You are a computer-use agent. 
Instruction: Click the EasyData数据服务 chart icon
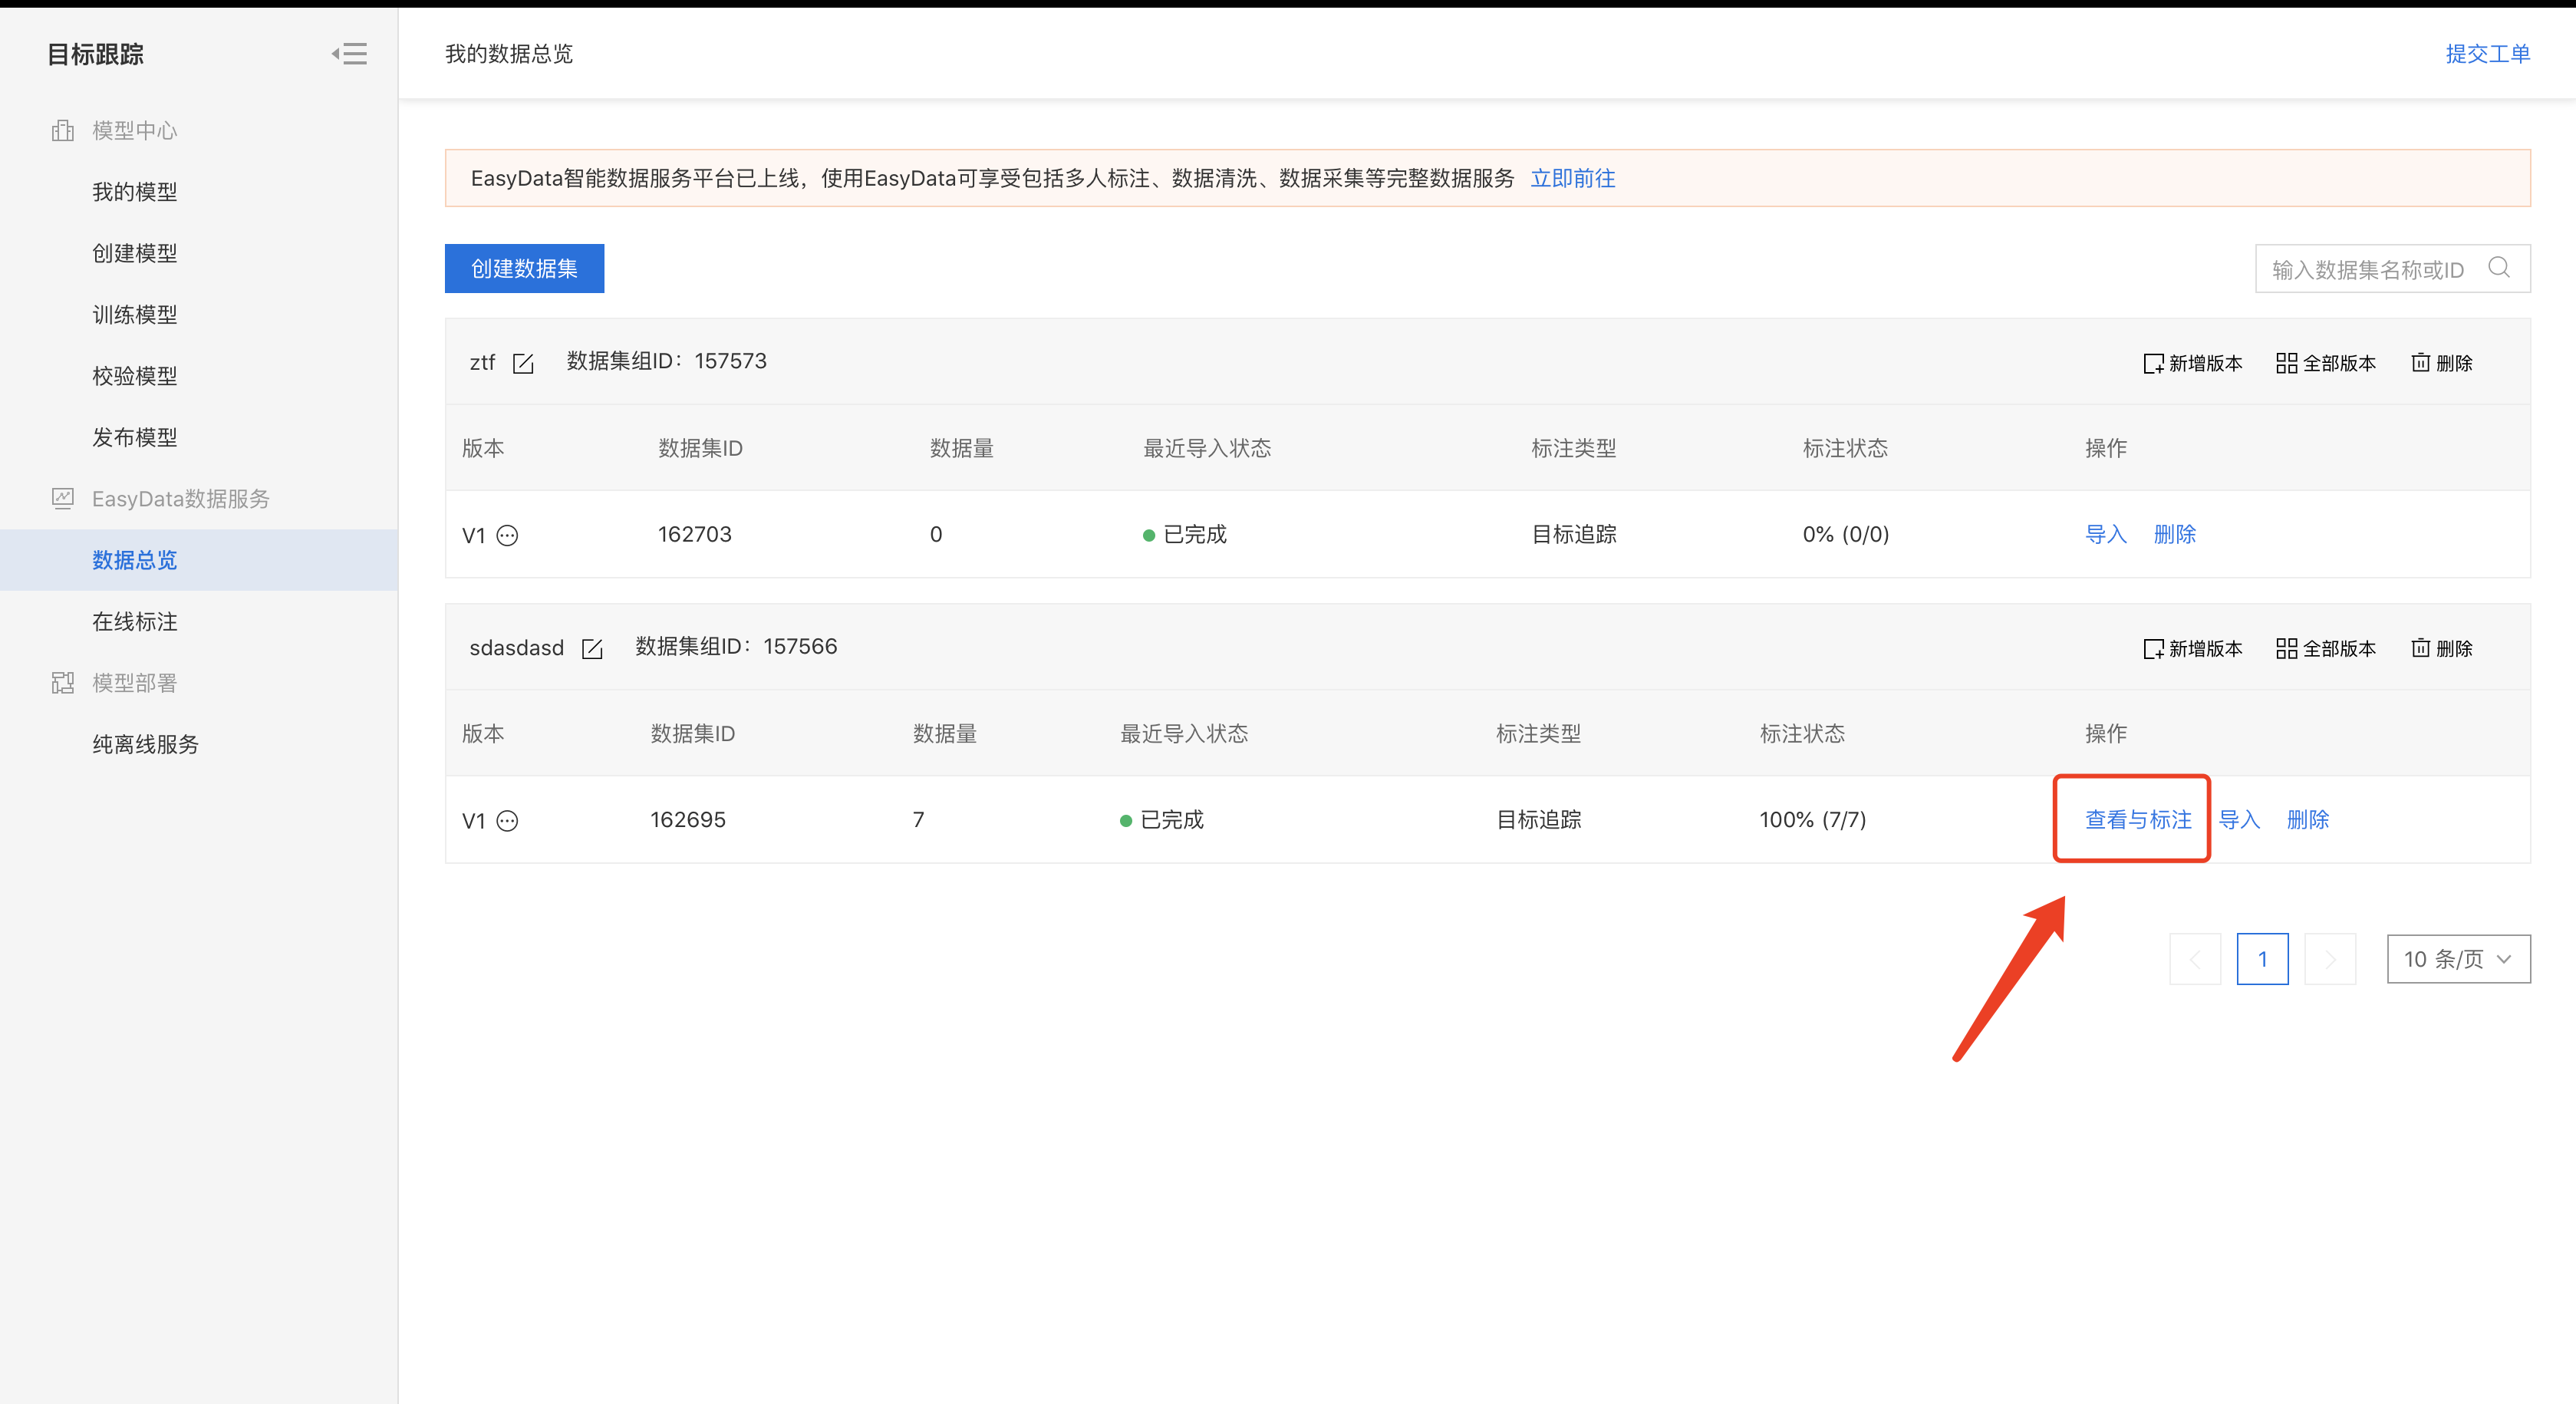click(x=63, y=498)
